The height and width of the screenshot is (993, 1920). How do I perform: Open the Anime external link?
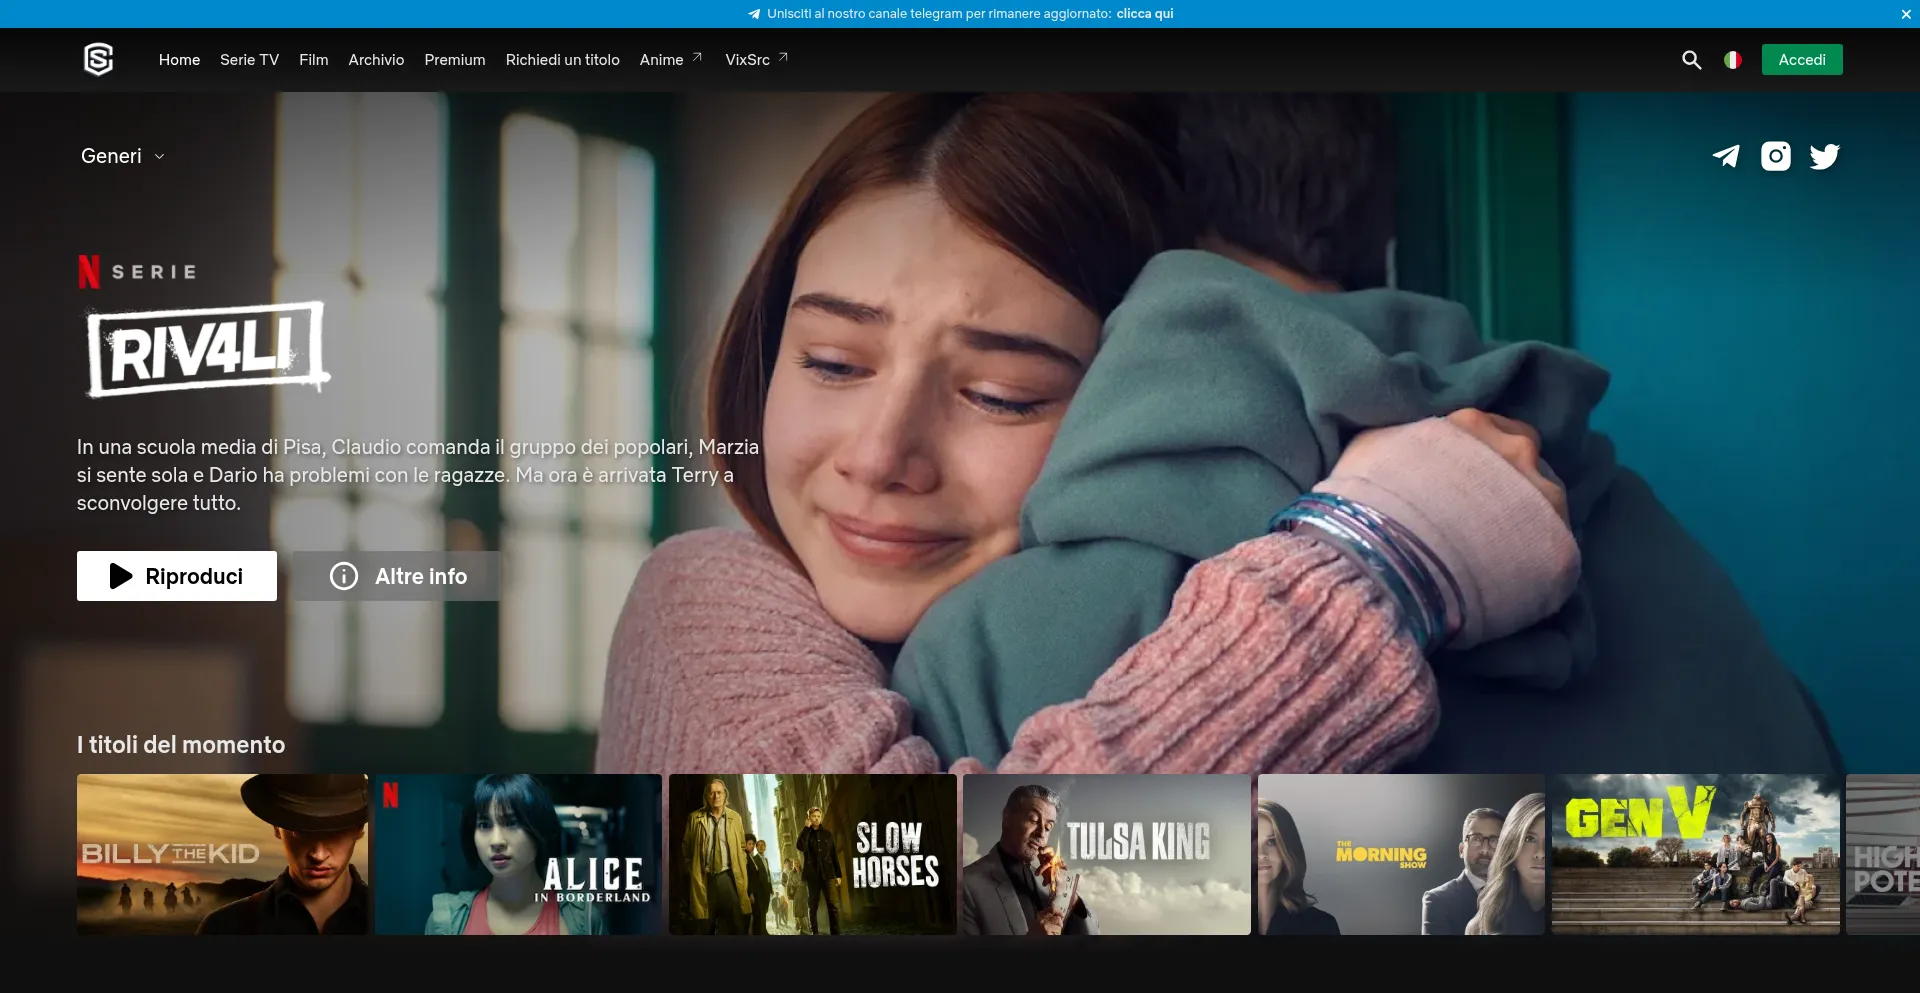(x=670, y=60)
